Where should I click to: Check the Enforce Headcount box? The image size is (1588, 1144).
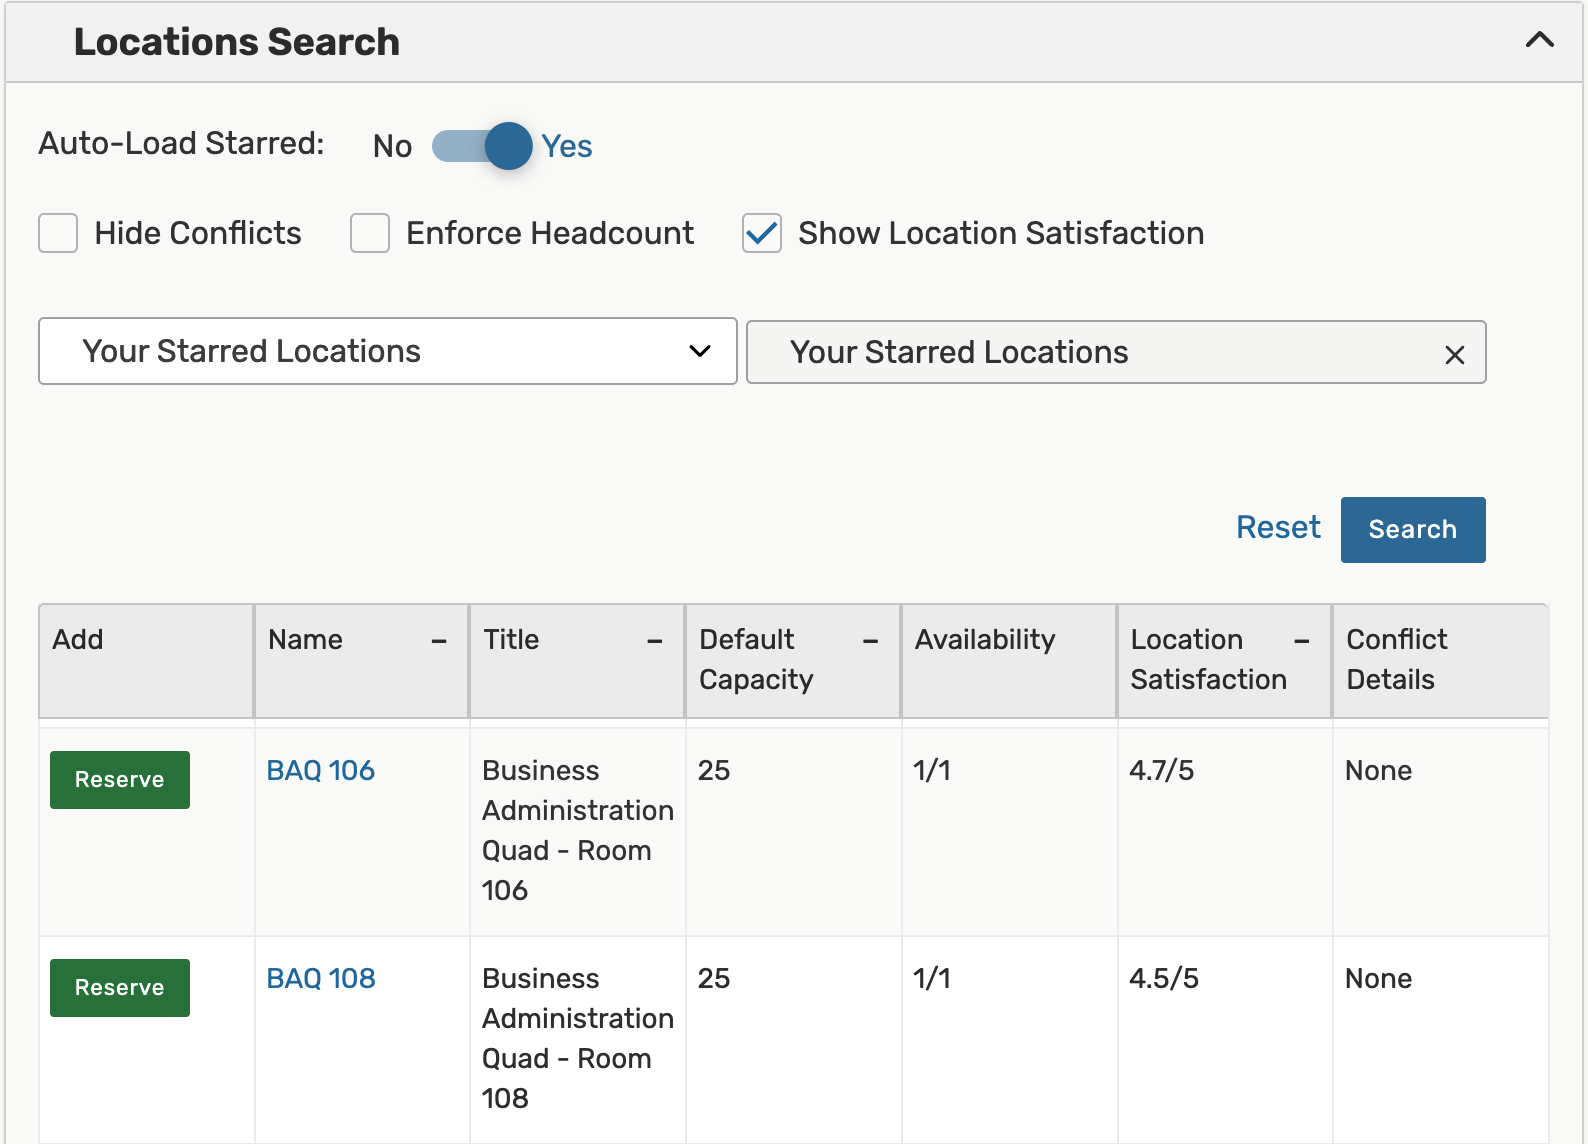(370, 233)
